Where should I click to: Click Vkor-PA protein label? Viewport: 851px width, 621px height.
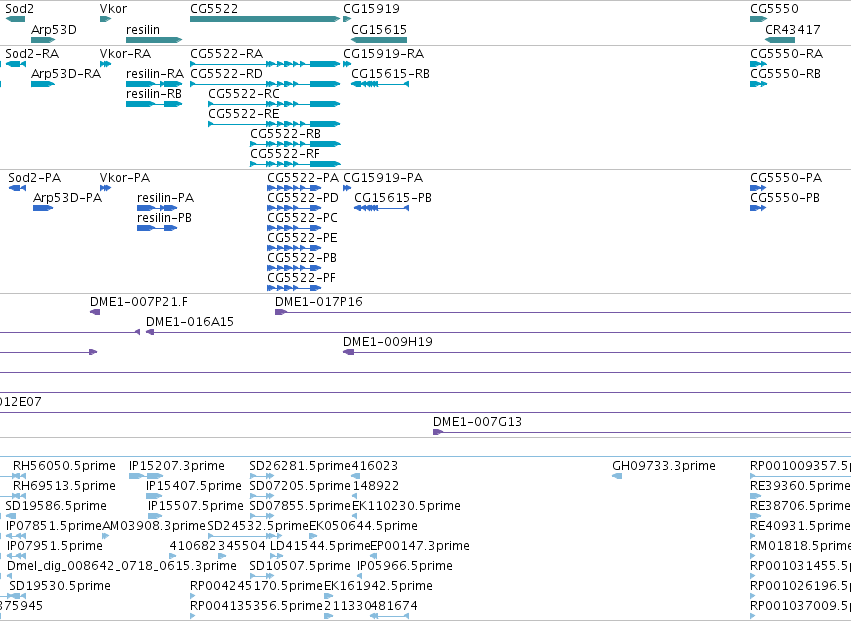point(125,178)
